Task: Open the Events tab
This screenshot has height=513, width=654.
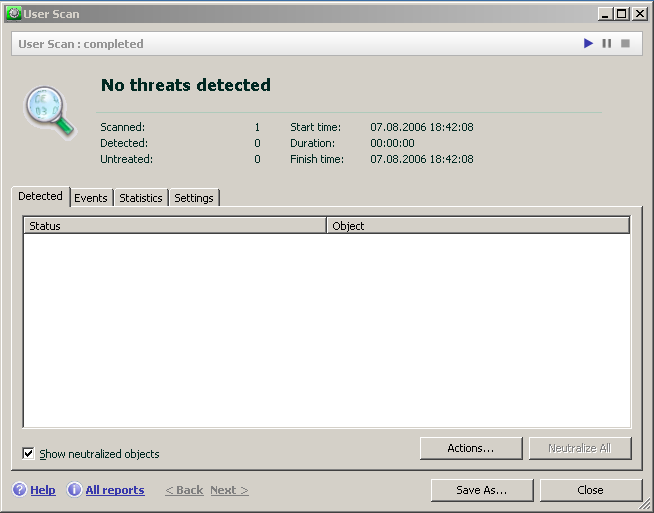Action: point(91,198)
